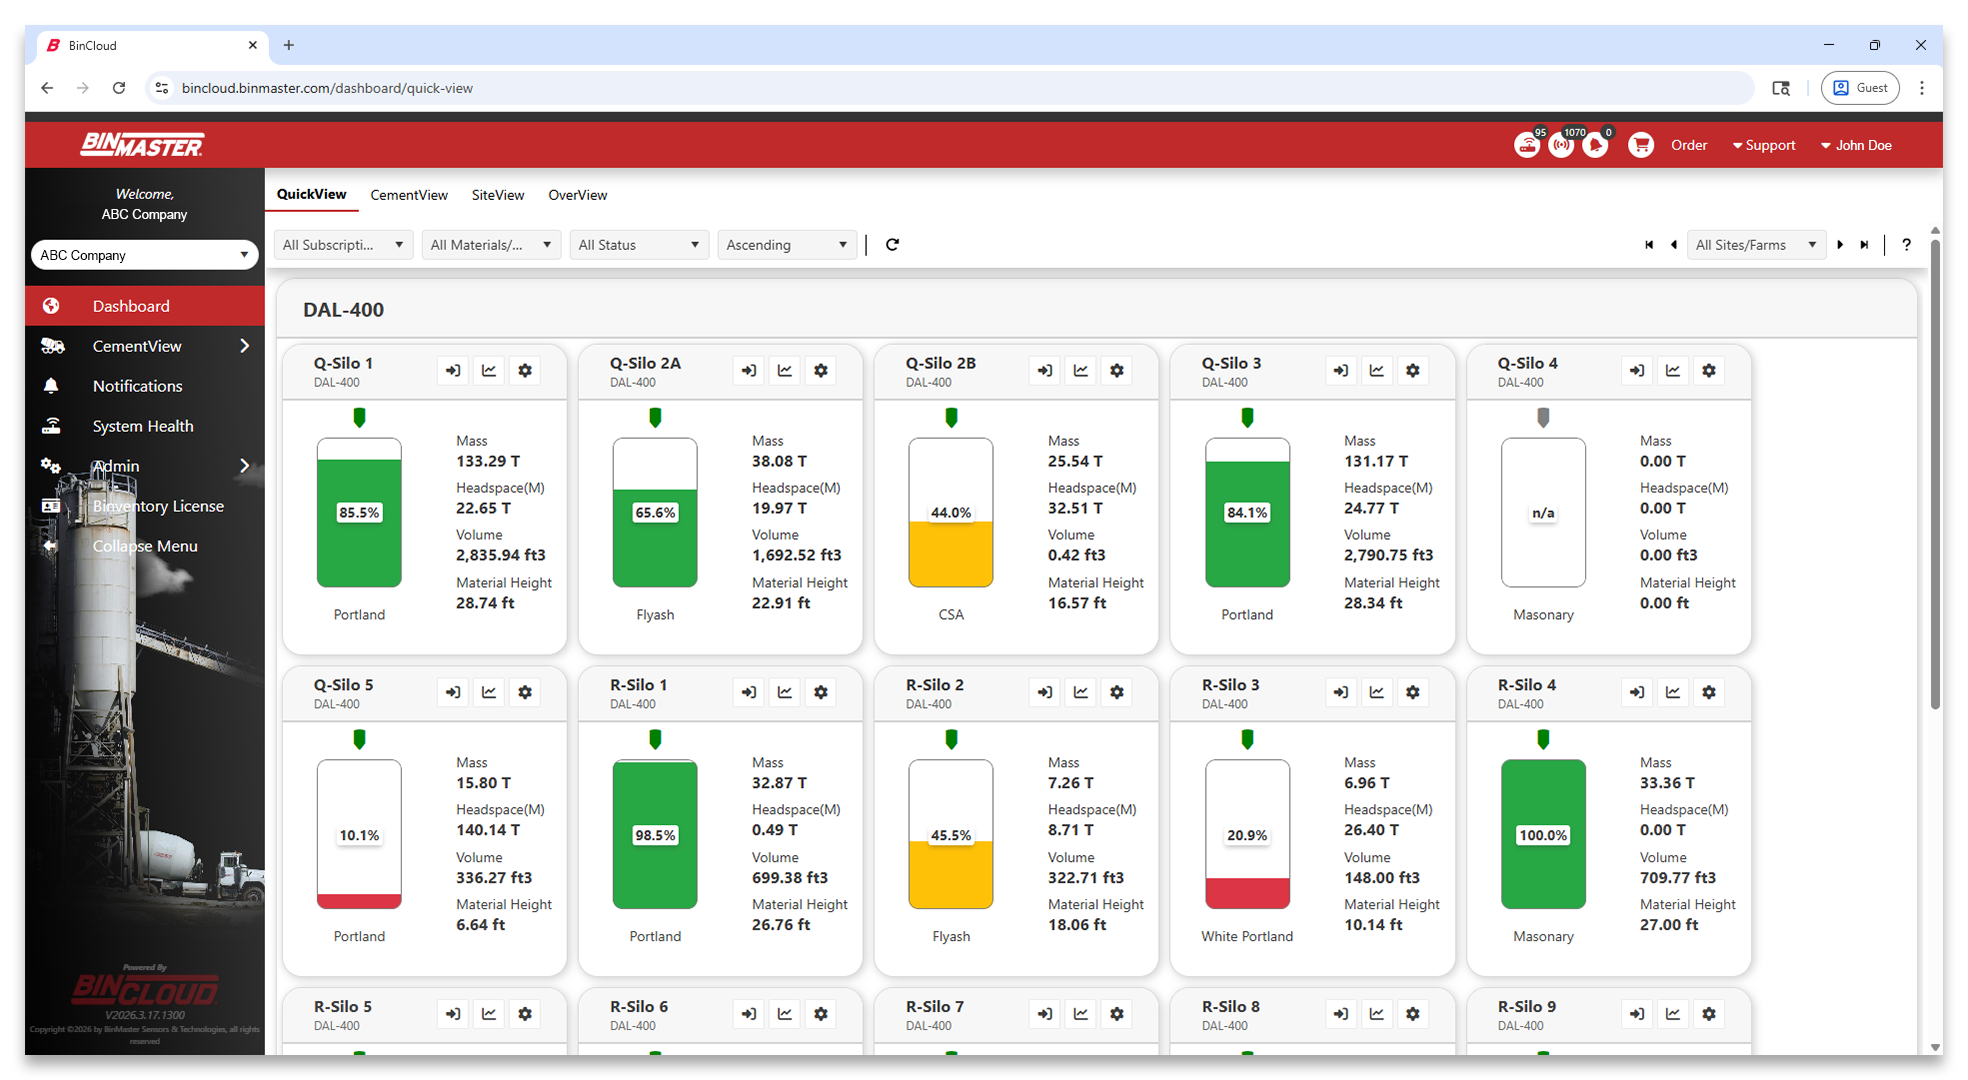Select Dashboard in sidebar
Screen dimensions: 1968x1080
[145, 306]
